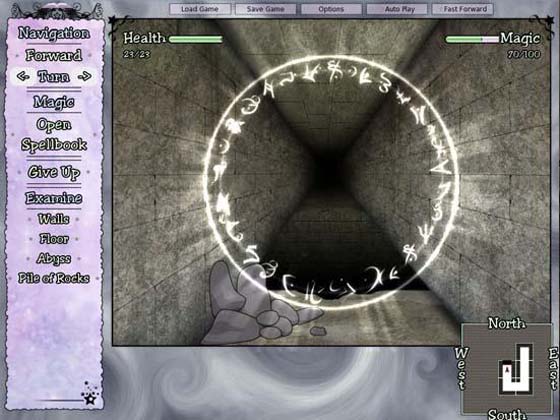Move Forward in the corridor
Image resolution: width=560 pixels, height=420 pixels.
click(x=54, y=55)
